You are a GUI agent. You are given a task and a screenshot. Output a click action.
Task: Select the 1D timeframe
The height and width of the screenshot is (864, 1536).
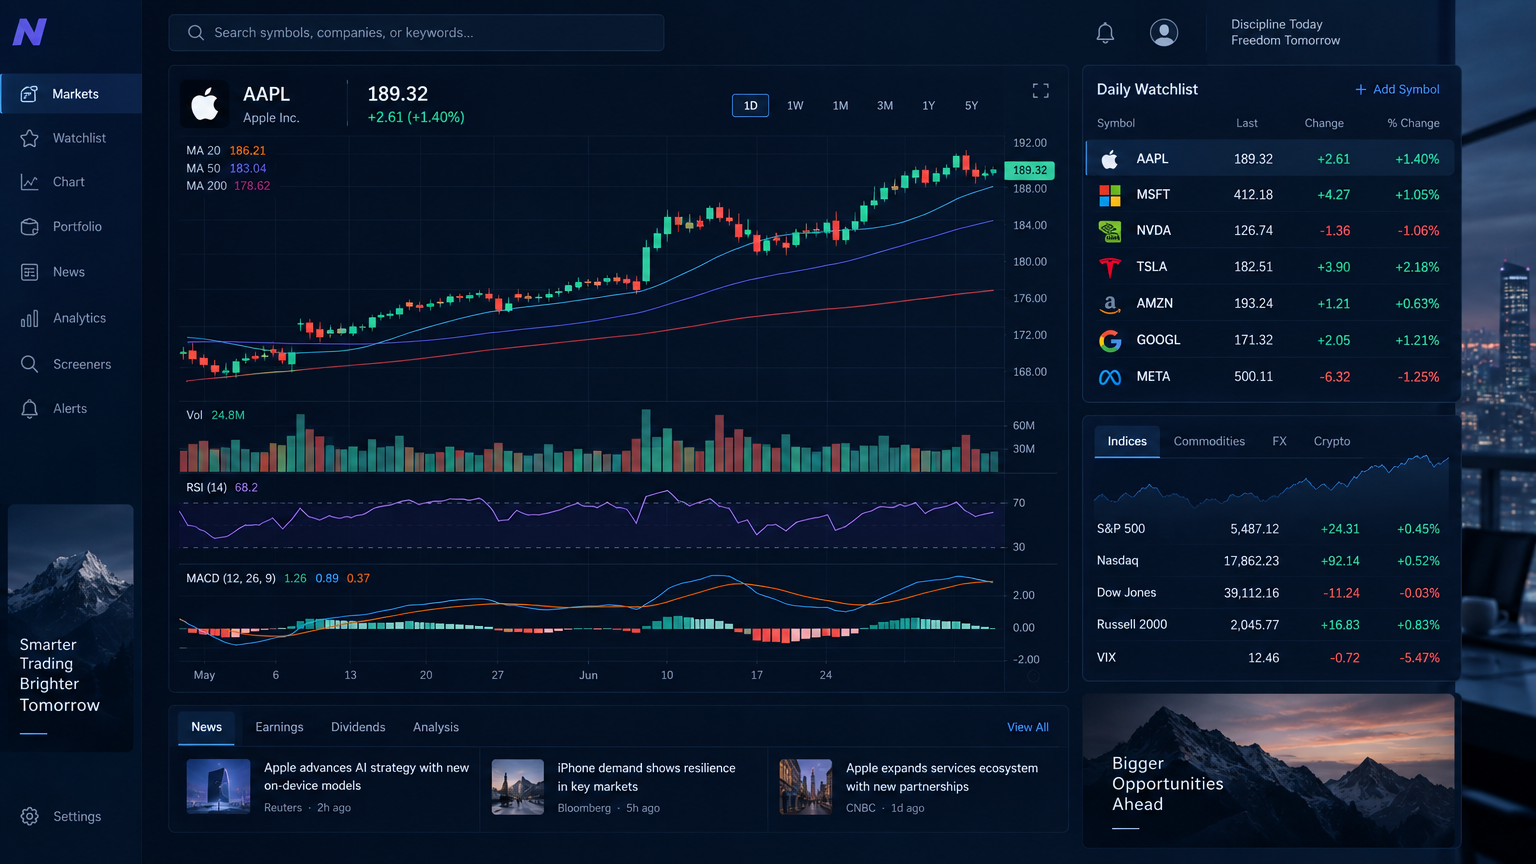pyautogui.click(x=751, y=106)
